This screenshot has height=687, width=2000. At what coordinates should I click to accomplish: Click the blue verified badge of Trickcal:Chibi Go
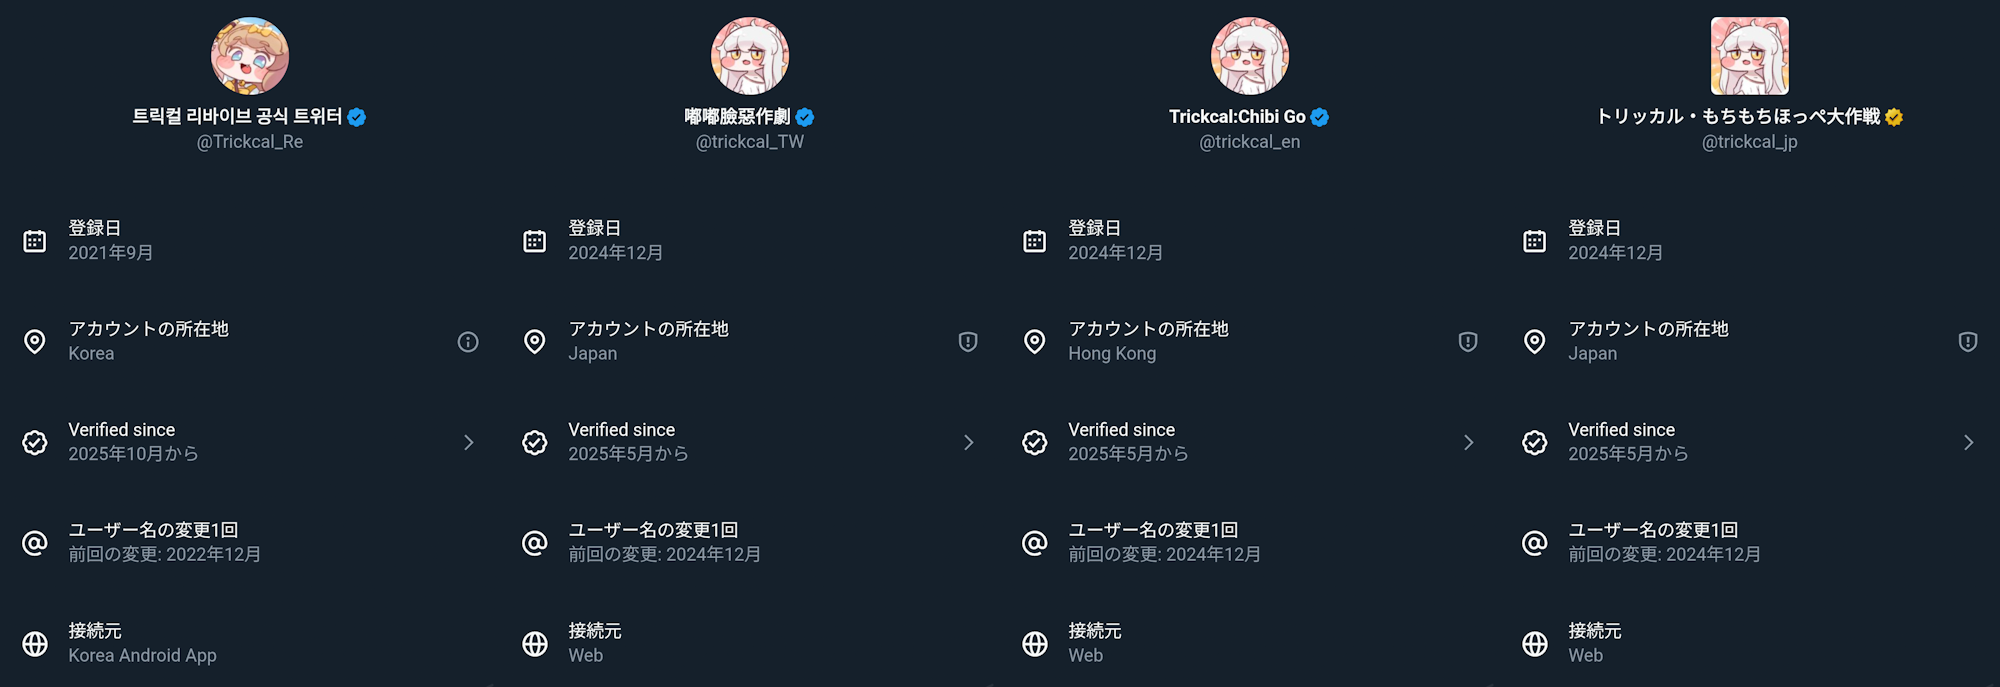(x=1320, y=117)
